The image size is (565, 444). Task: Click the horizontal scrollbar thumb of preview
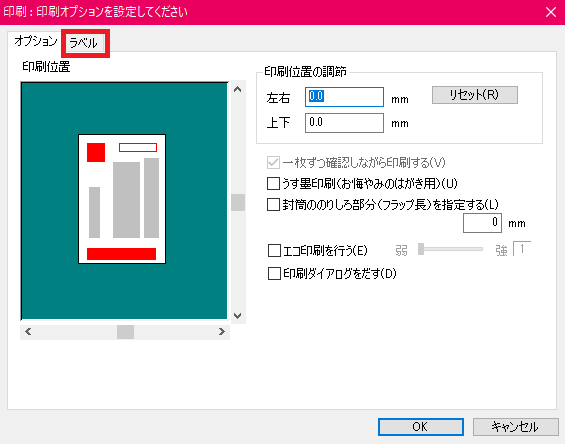click(125, 332)
